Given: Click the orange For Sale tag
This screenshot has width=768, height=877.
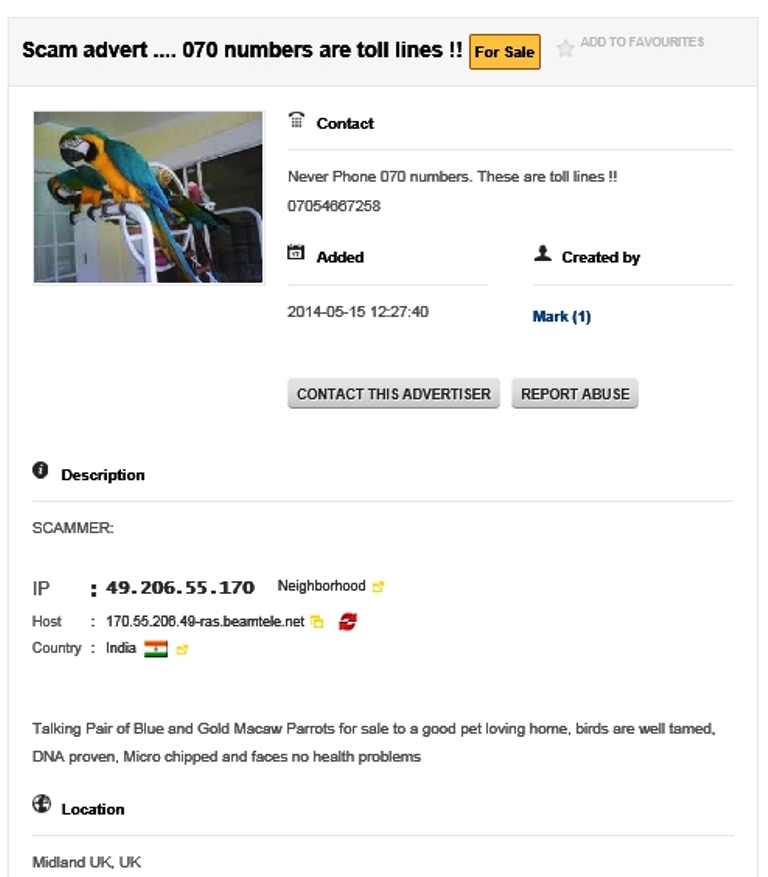Looking at the screenshot, I should click(505, 52).
